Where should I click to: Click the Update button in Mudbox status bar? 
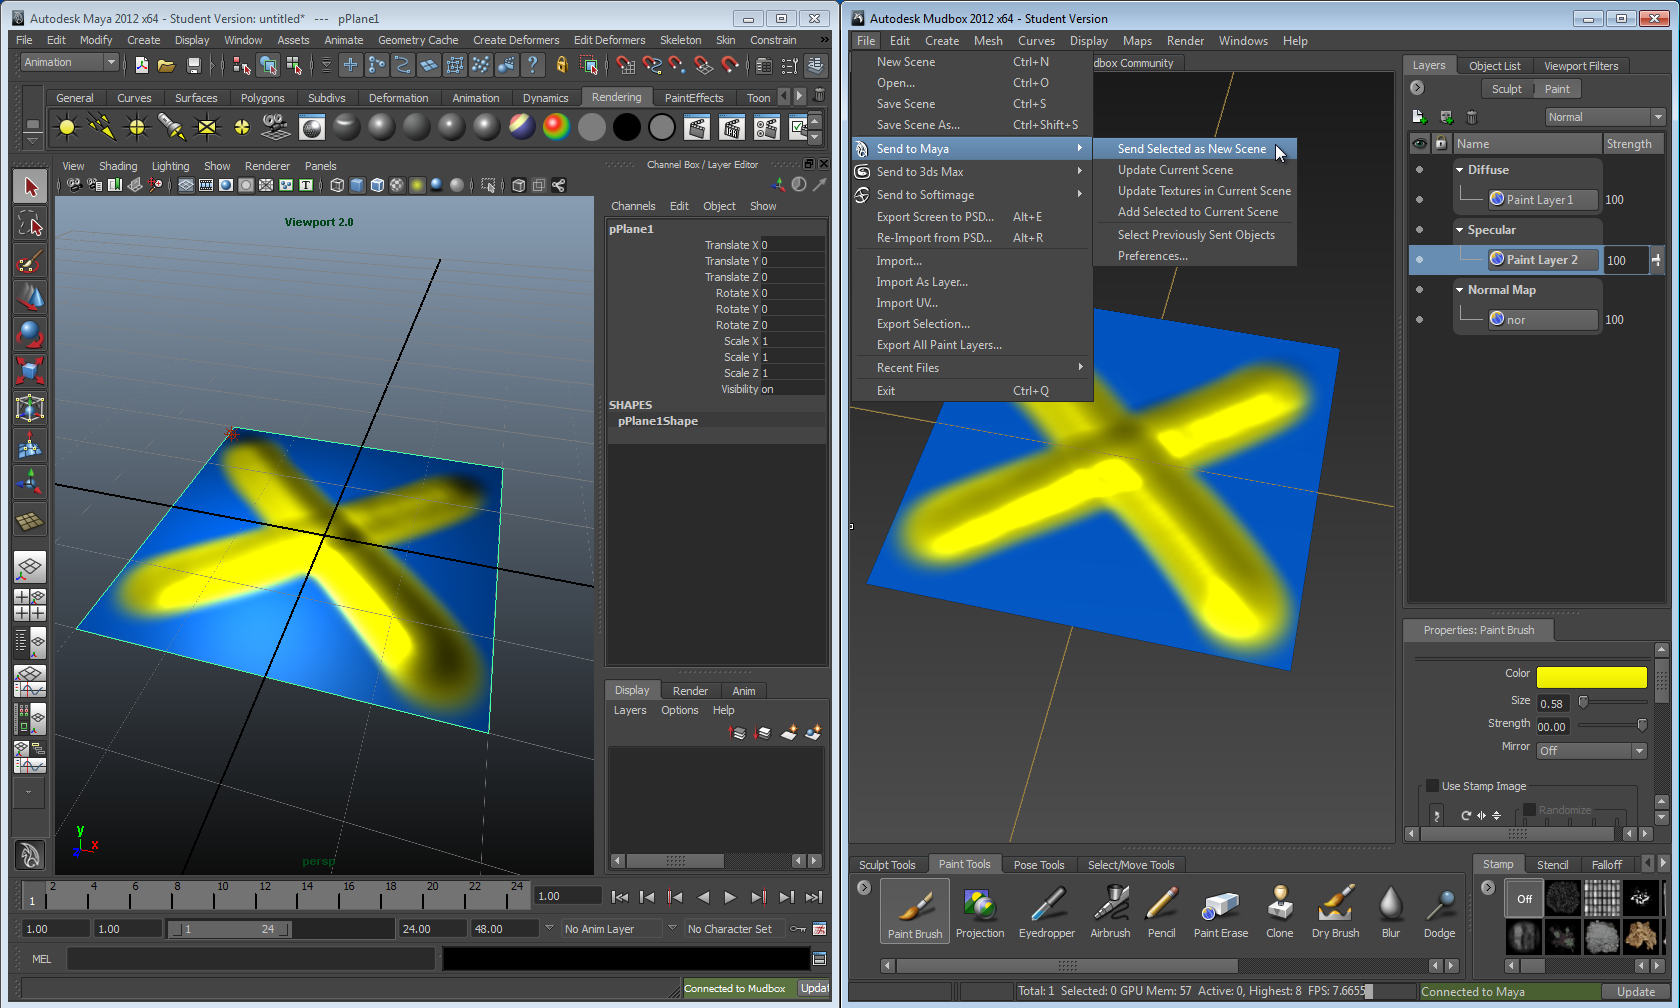click(1635, 992)
